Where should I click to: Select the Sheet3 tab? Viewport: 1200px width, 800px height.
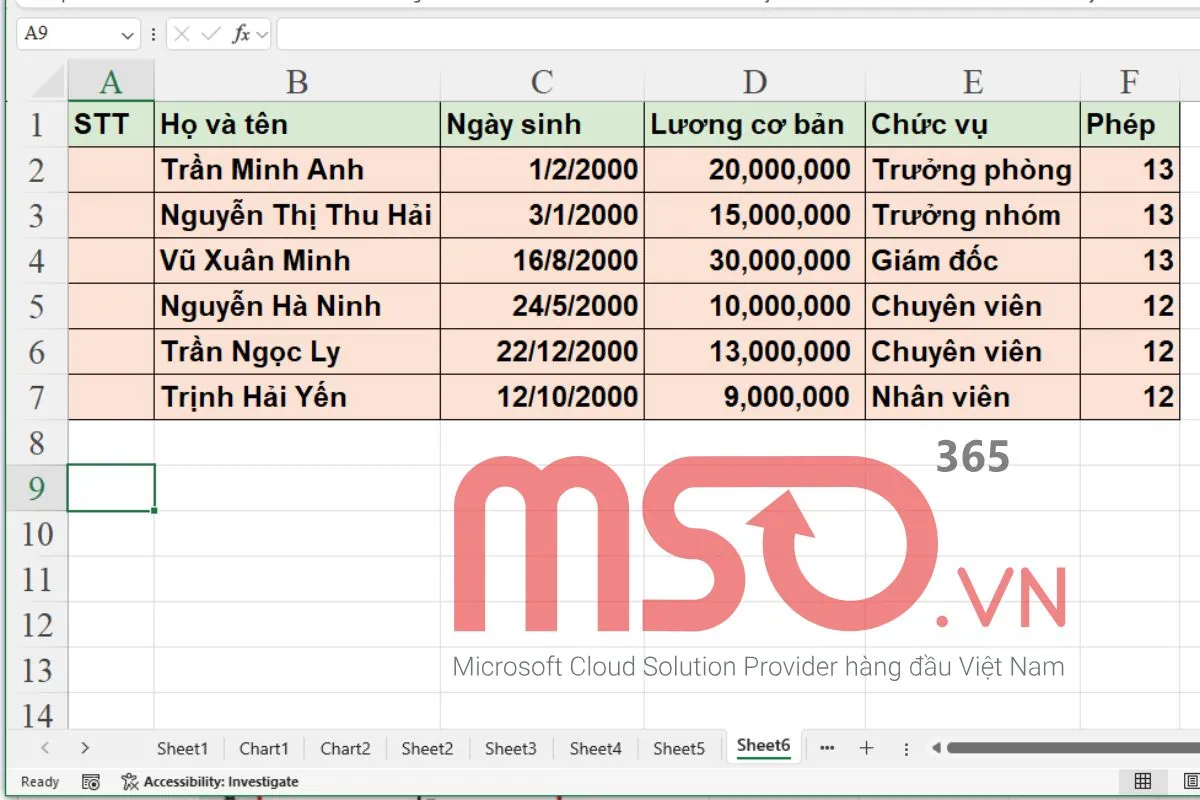tap(511, 747)
